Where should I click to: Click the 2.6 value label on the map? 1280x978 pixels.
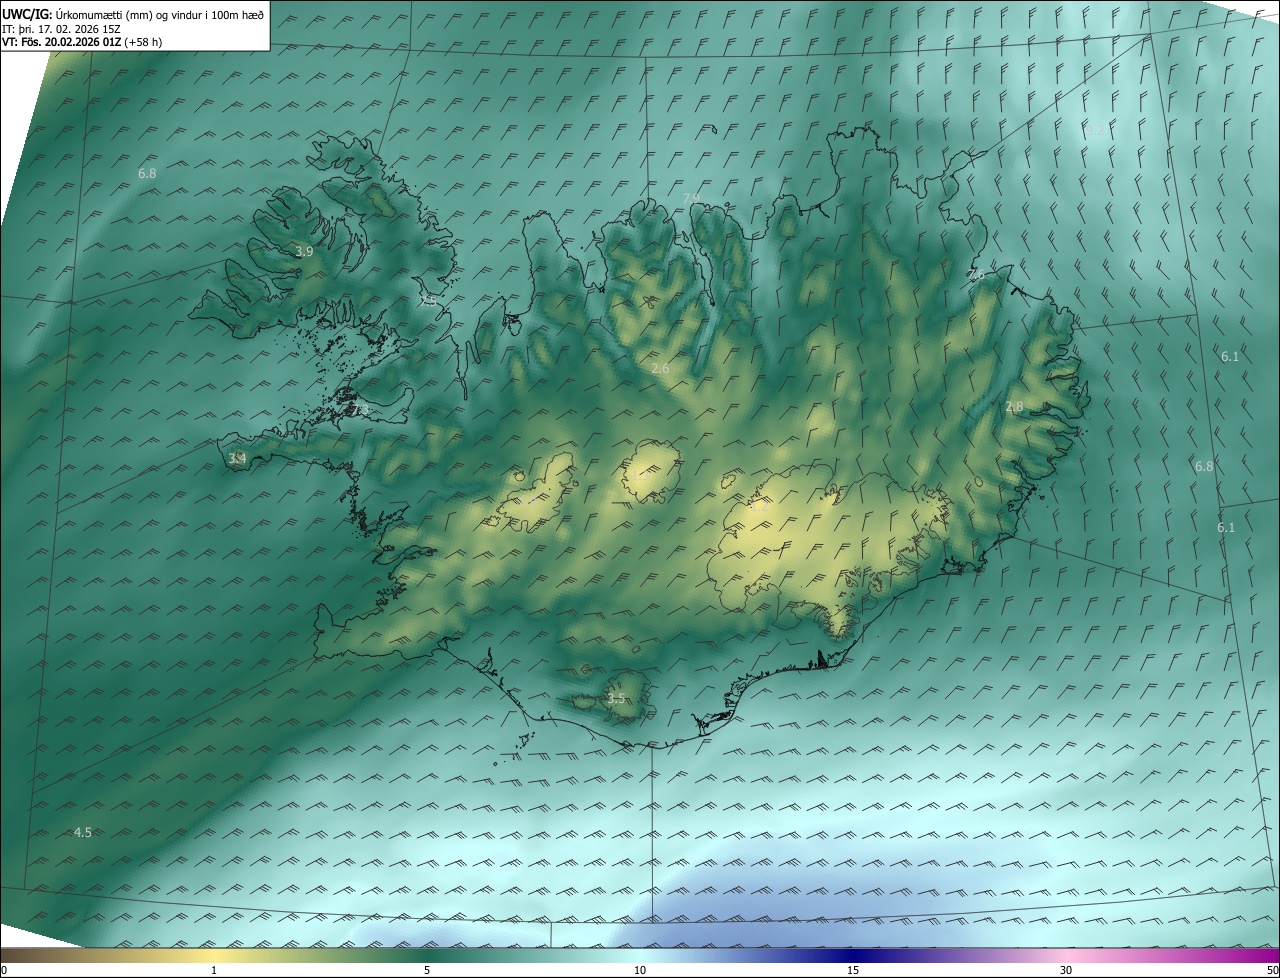pos(660,369)
